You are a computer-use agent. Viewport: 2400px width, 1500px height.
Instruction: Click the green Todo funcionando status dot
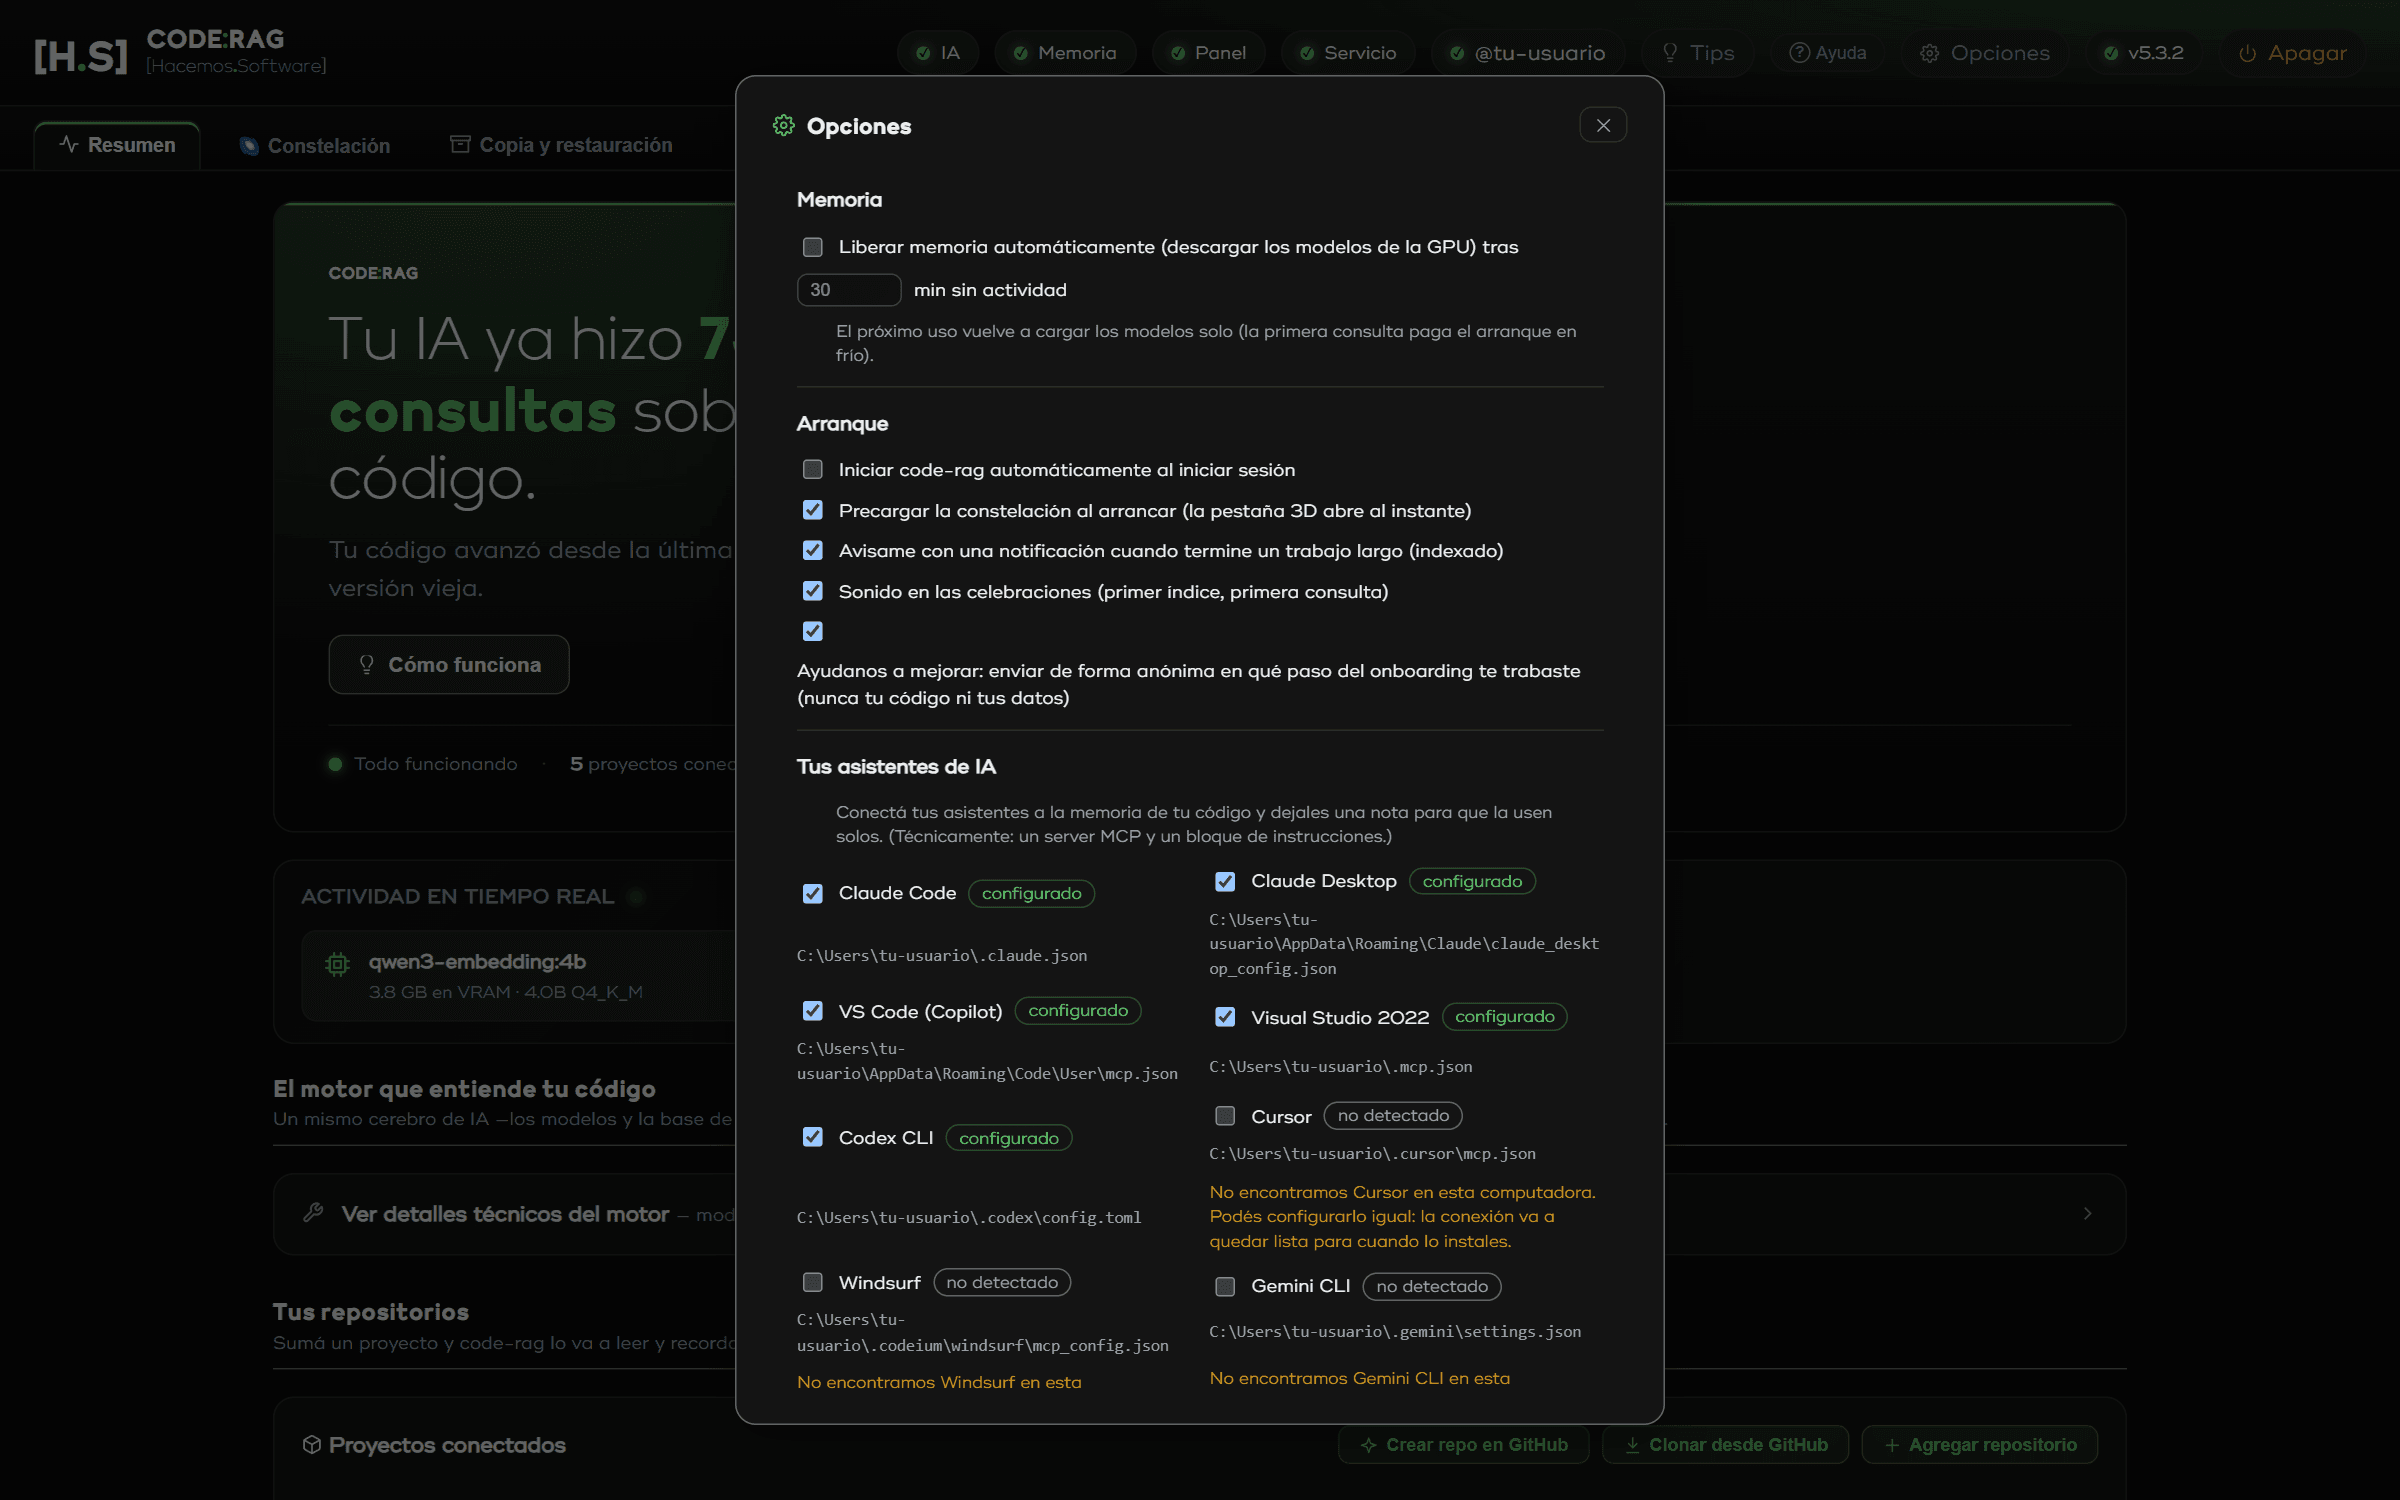point(335,764)
